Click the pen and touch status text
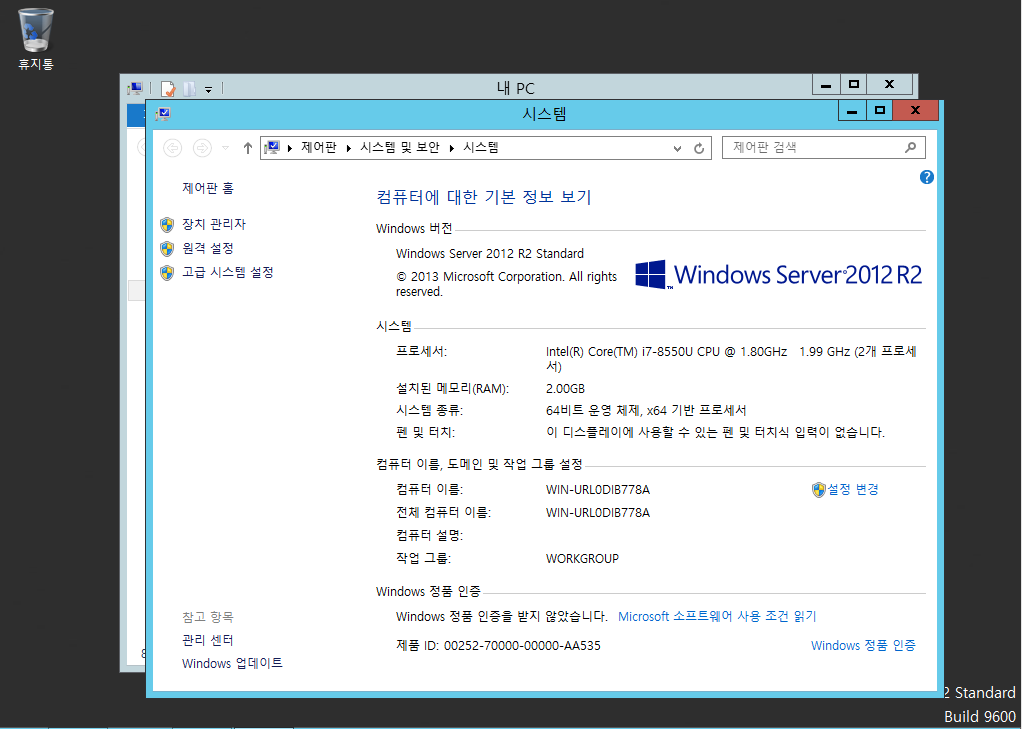 tap(715, 432)
